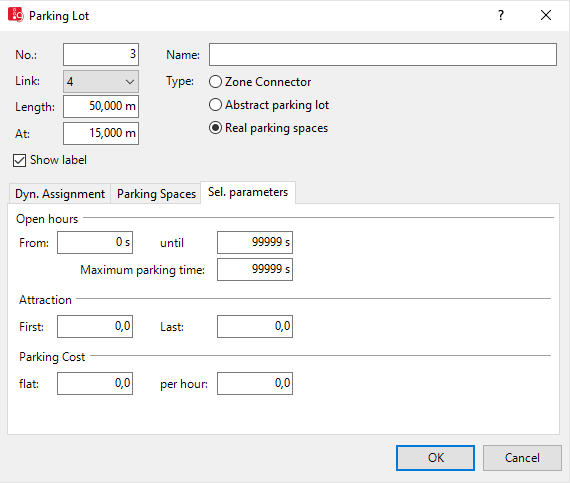Click the Vissim app icon in title bar
The width and height of the screenshot is (570, 483).
click(x=16, y=15)
